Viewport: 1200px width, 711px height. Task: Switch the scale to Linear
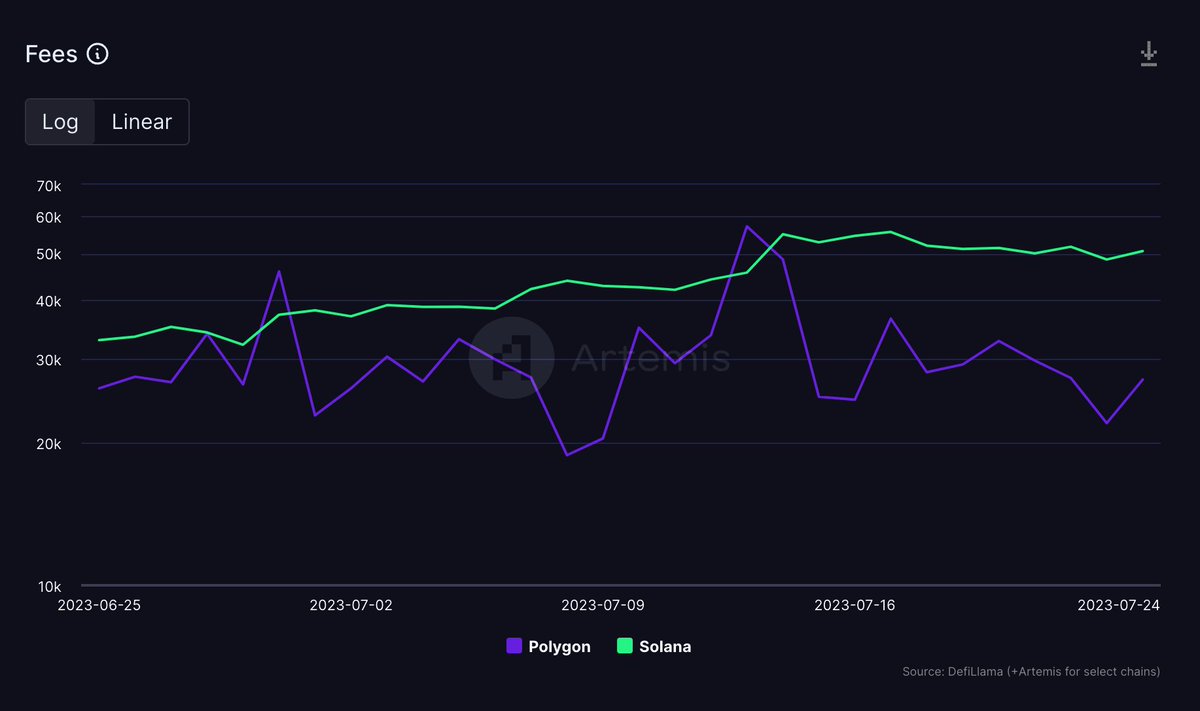click(x=141, y=121)
